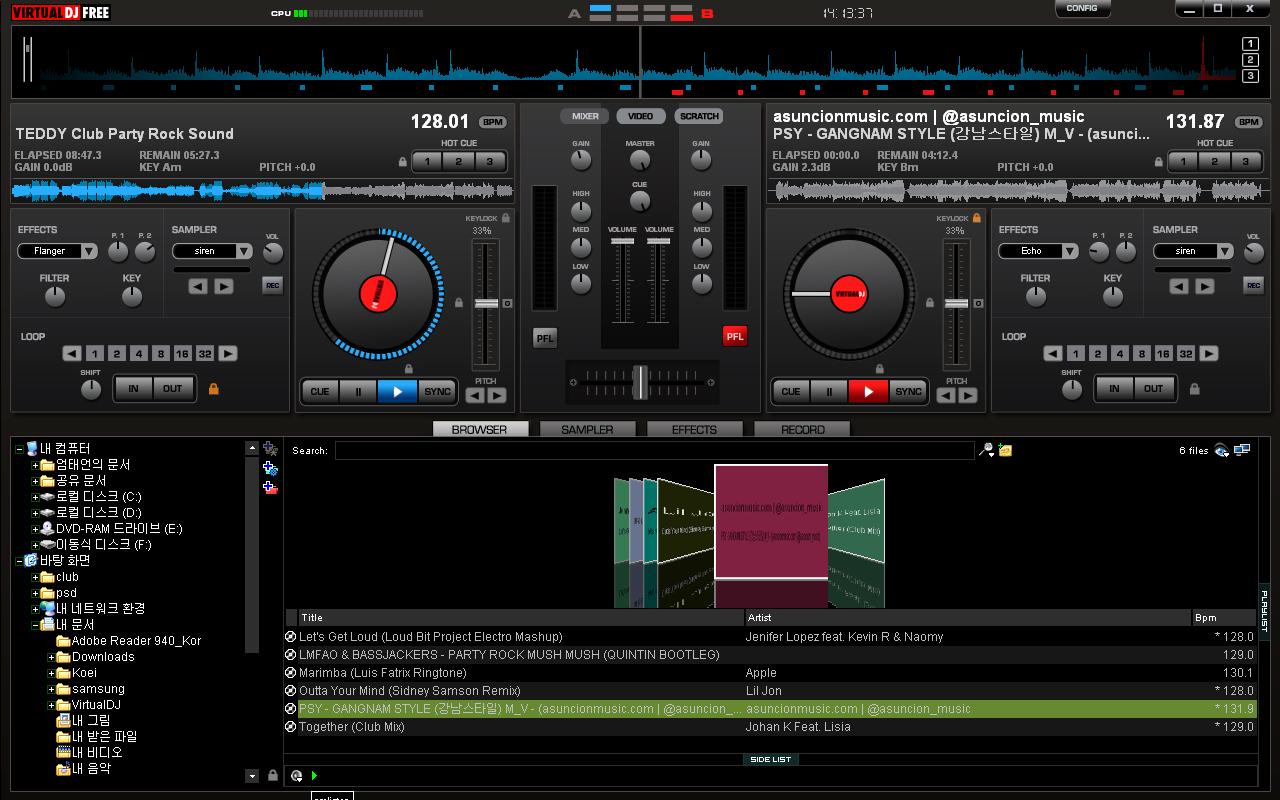1280x800 pixels.
Task: Click the left deck CUE button
Action: 320,392
